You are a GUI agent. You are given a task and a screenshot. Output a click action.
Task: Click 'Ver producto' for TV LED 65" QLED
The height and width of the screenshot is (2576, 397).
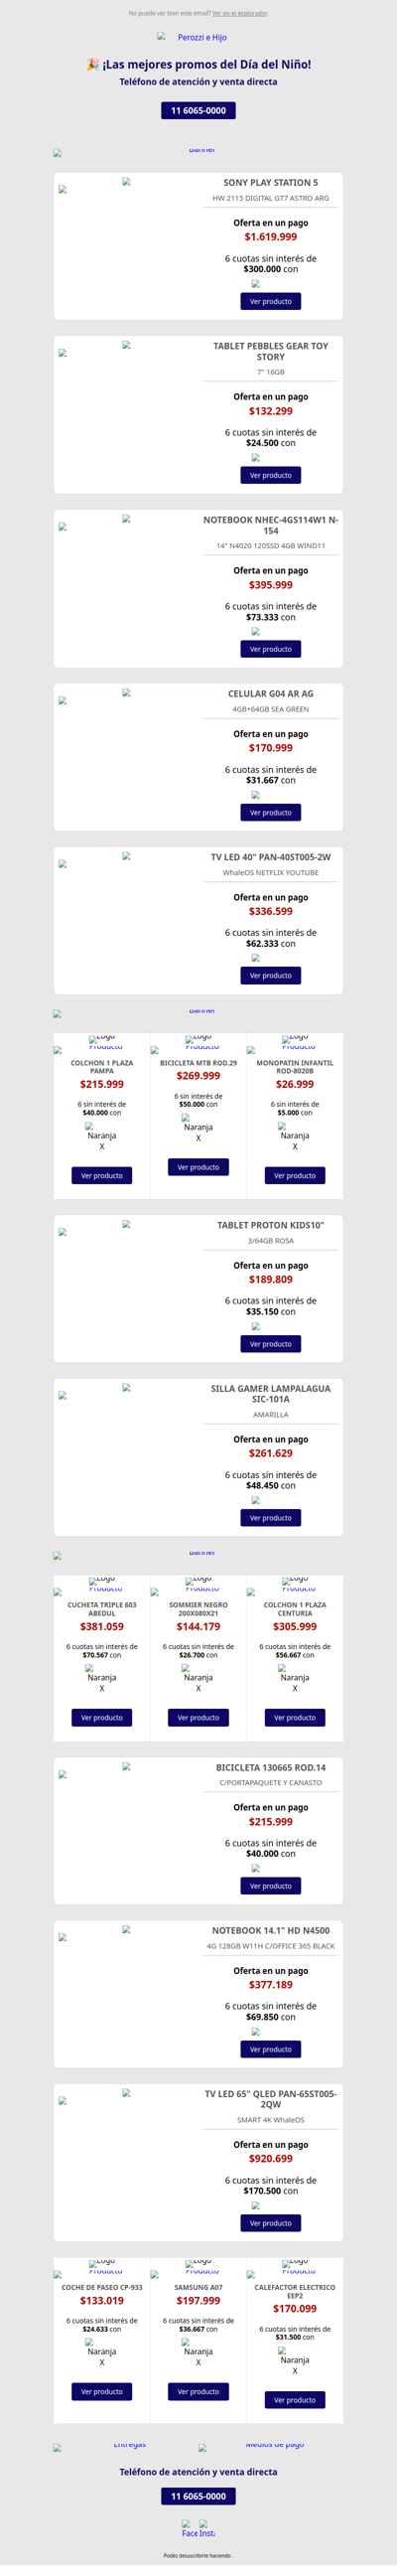(x=270, y=2223)
